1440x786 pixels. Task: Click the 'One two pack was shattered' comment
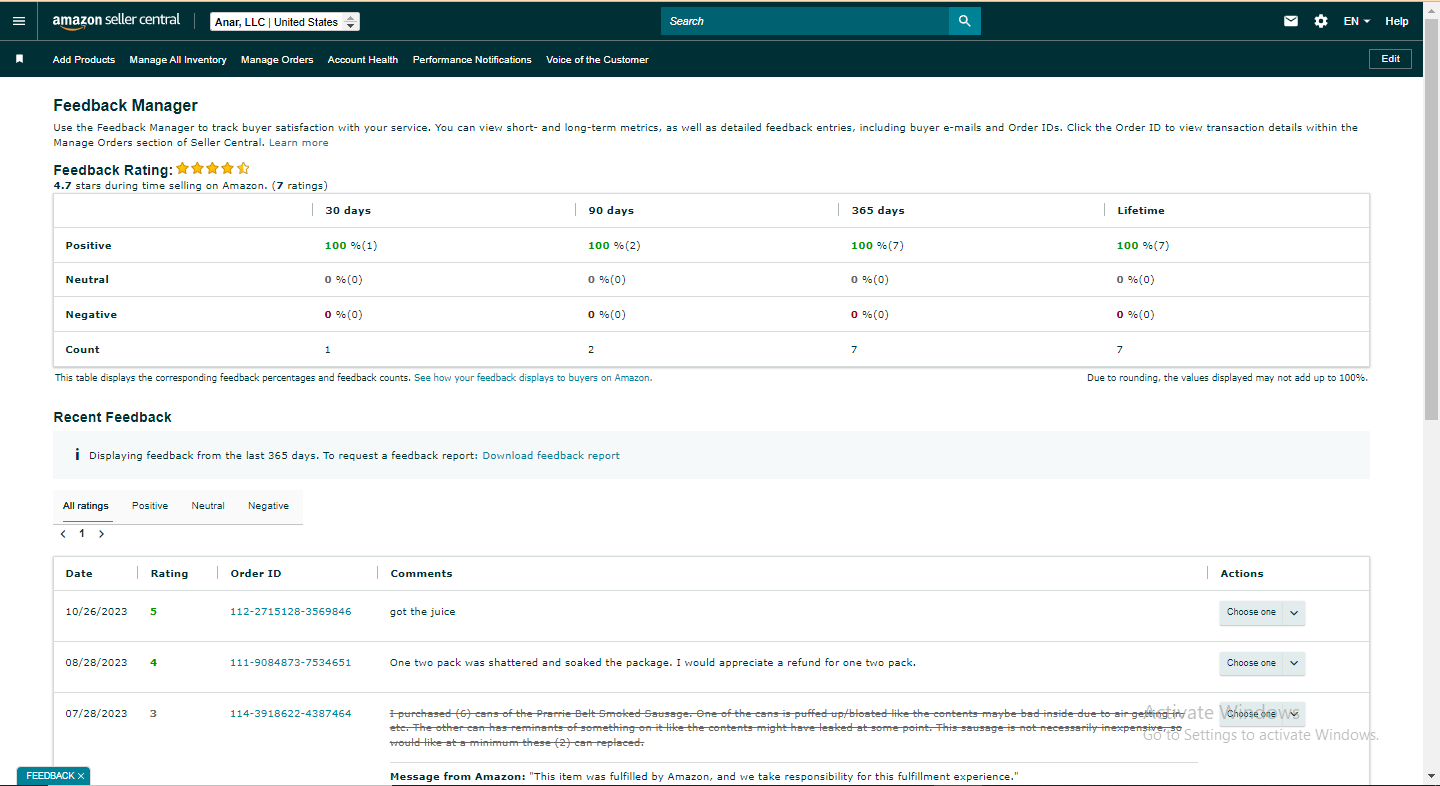coord(652,663)
